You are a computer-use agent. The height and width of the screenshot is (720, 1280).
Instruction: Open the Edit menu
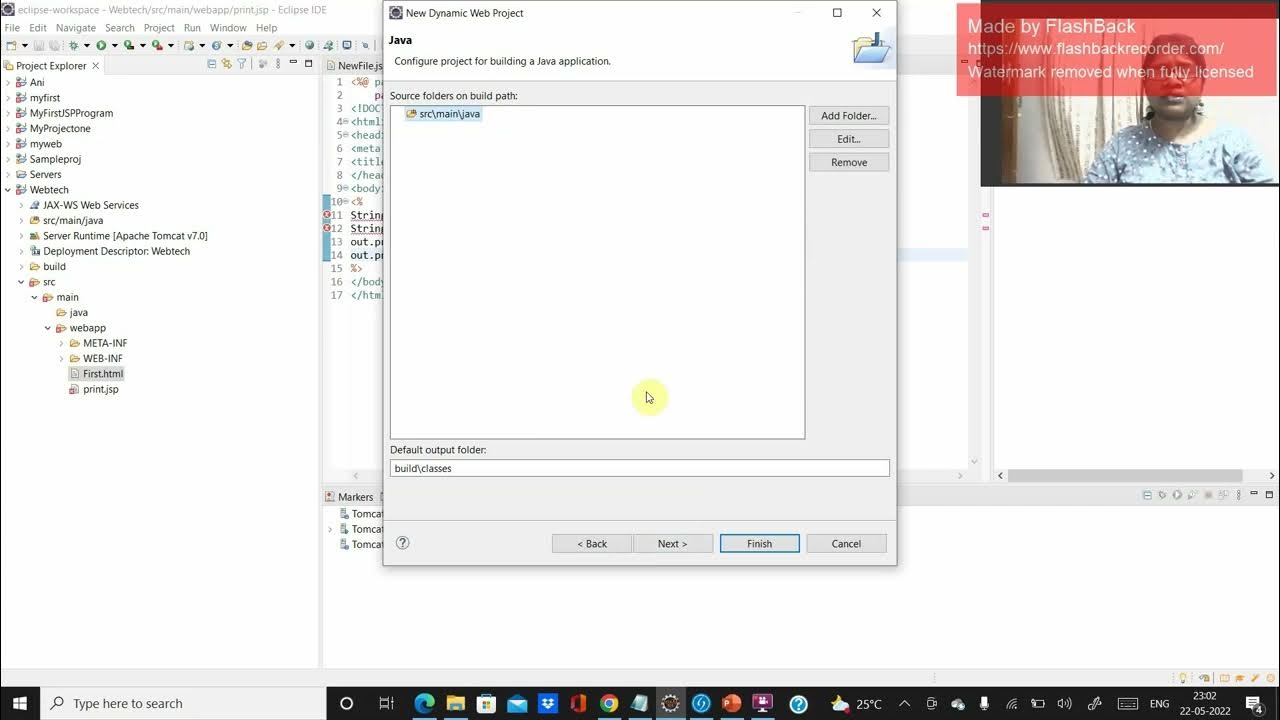pyautogui.click(x=38, y=28)
